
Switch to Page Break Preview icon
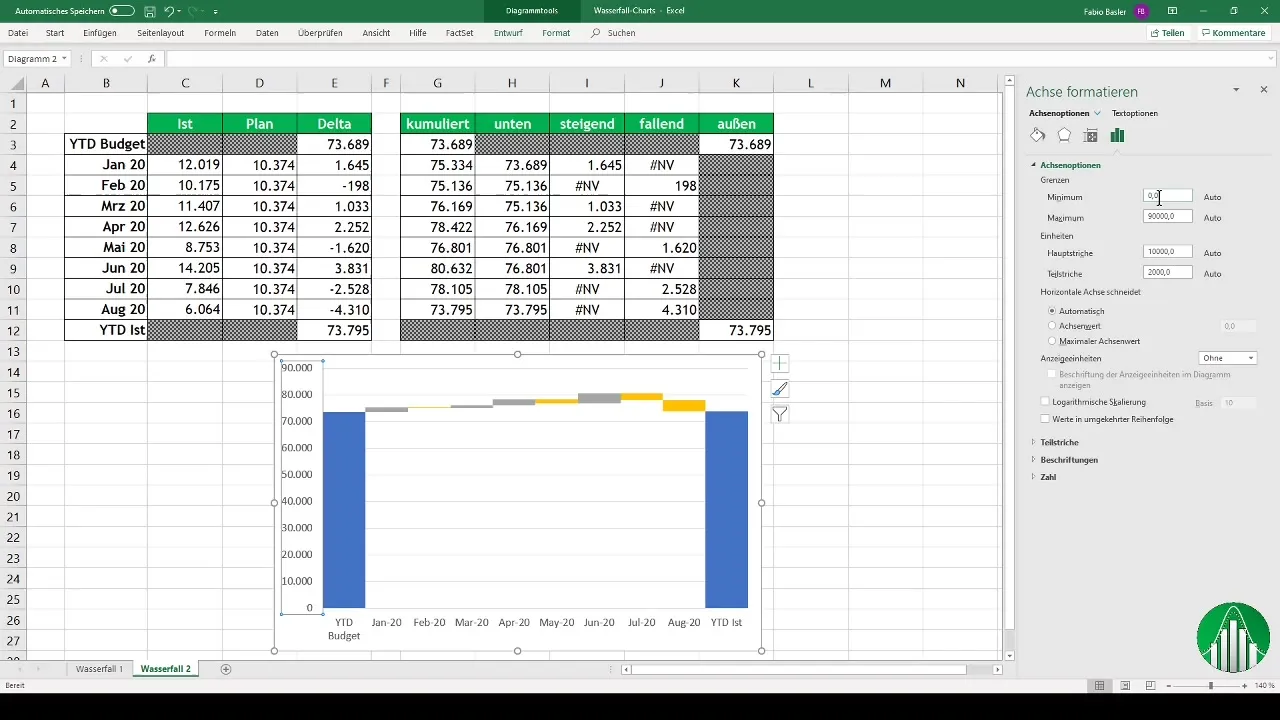(x=1151, y=686)
